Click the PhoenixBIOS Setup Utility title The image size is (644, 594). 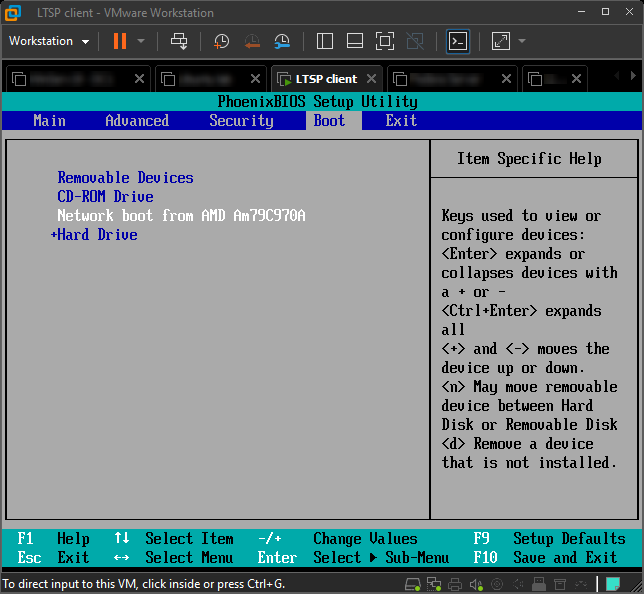click(x=317, y=101)
